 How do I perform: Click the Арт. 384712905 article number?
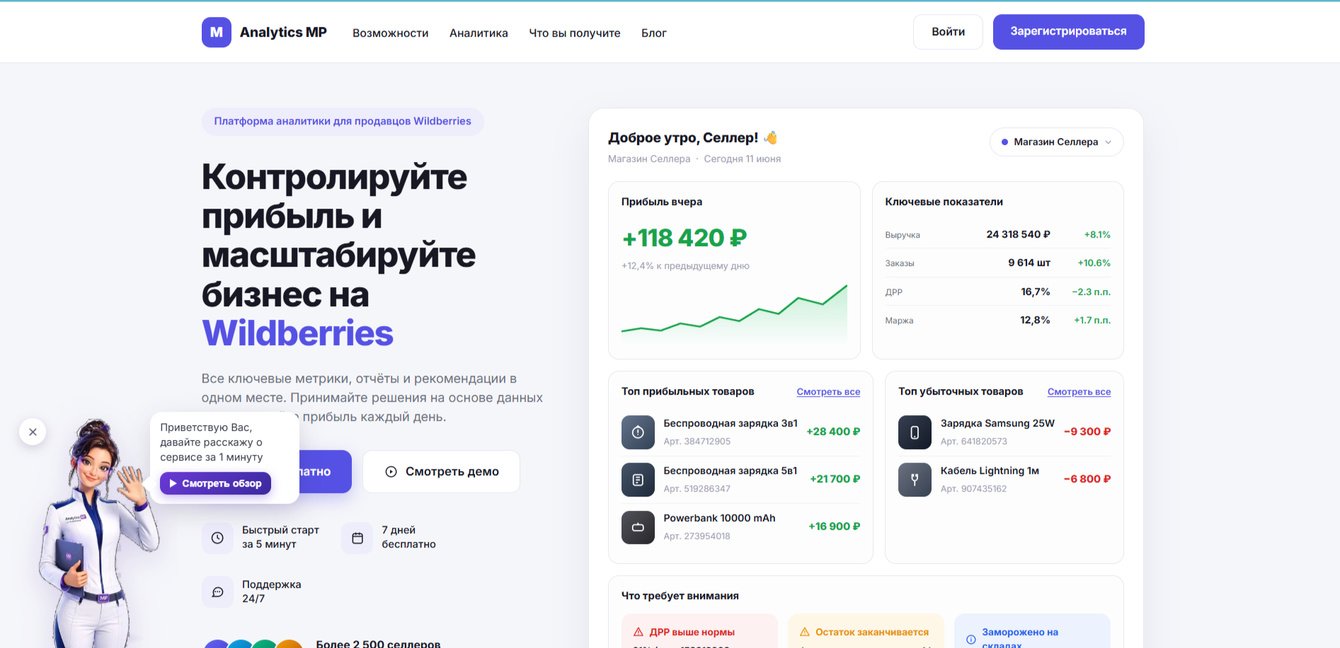click(697, 441)
